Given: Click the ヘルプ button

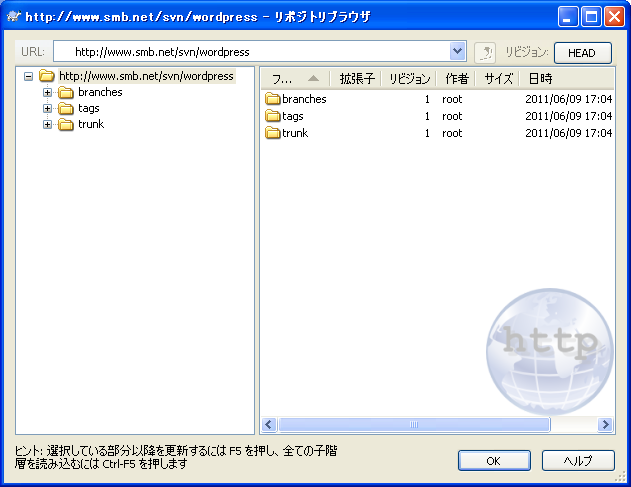Looking at the screenshot, I should pos(578,461).
